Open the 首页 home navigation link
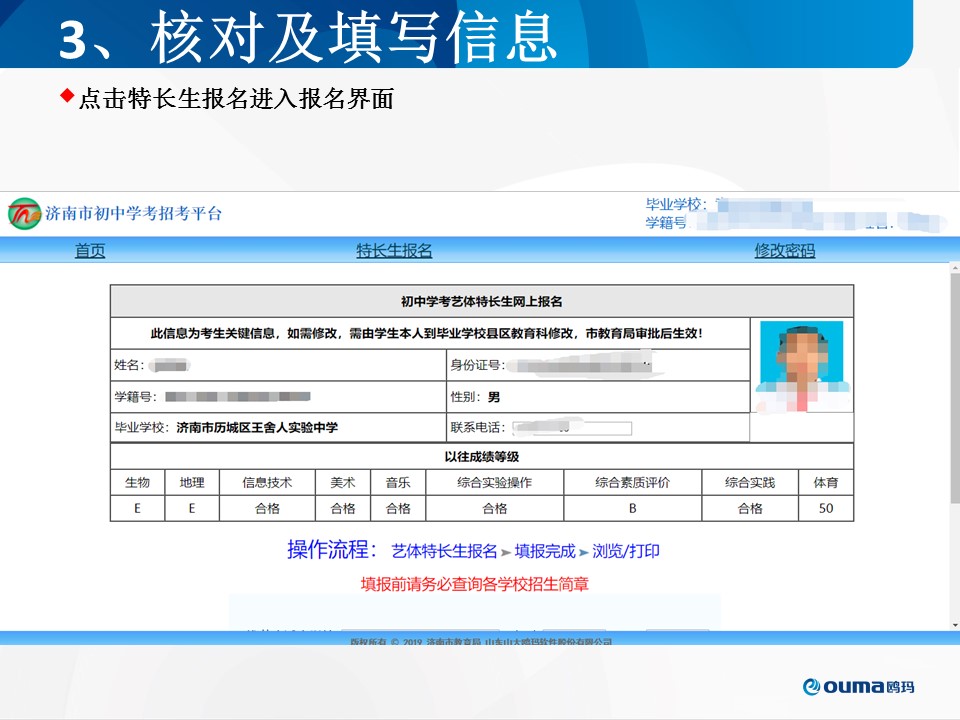 [x=90, y=251]
